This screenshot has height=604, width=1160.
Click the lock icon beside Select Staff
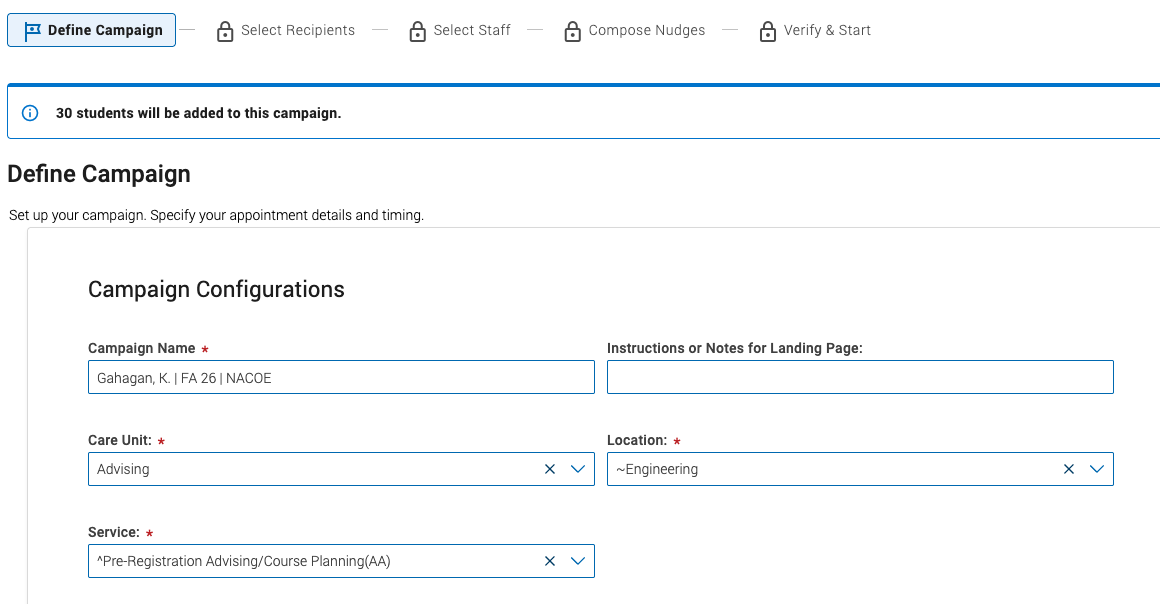[x=417, y=32]
